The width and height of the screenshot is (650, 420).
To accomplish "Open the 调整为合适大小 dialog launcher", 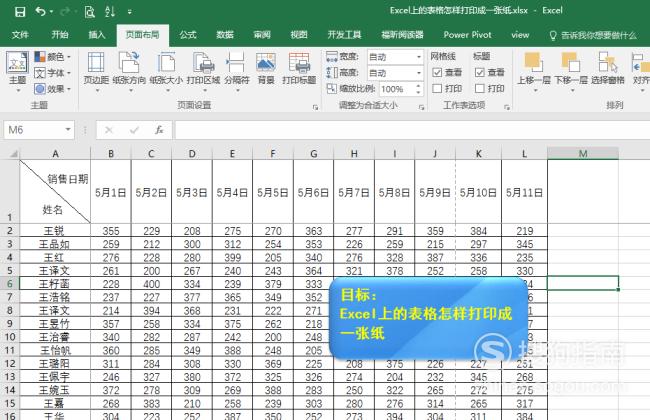I will pyautogui.click(x=422, y=107).
